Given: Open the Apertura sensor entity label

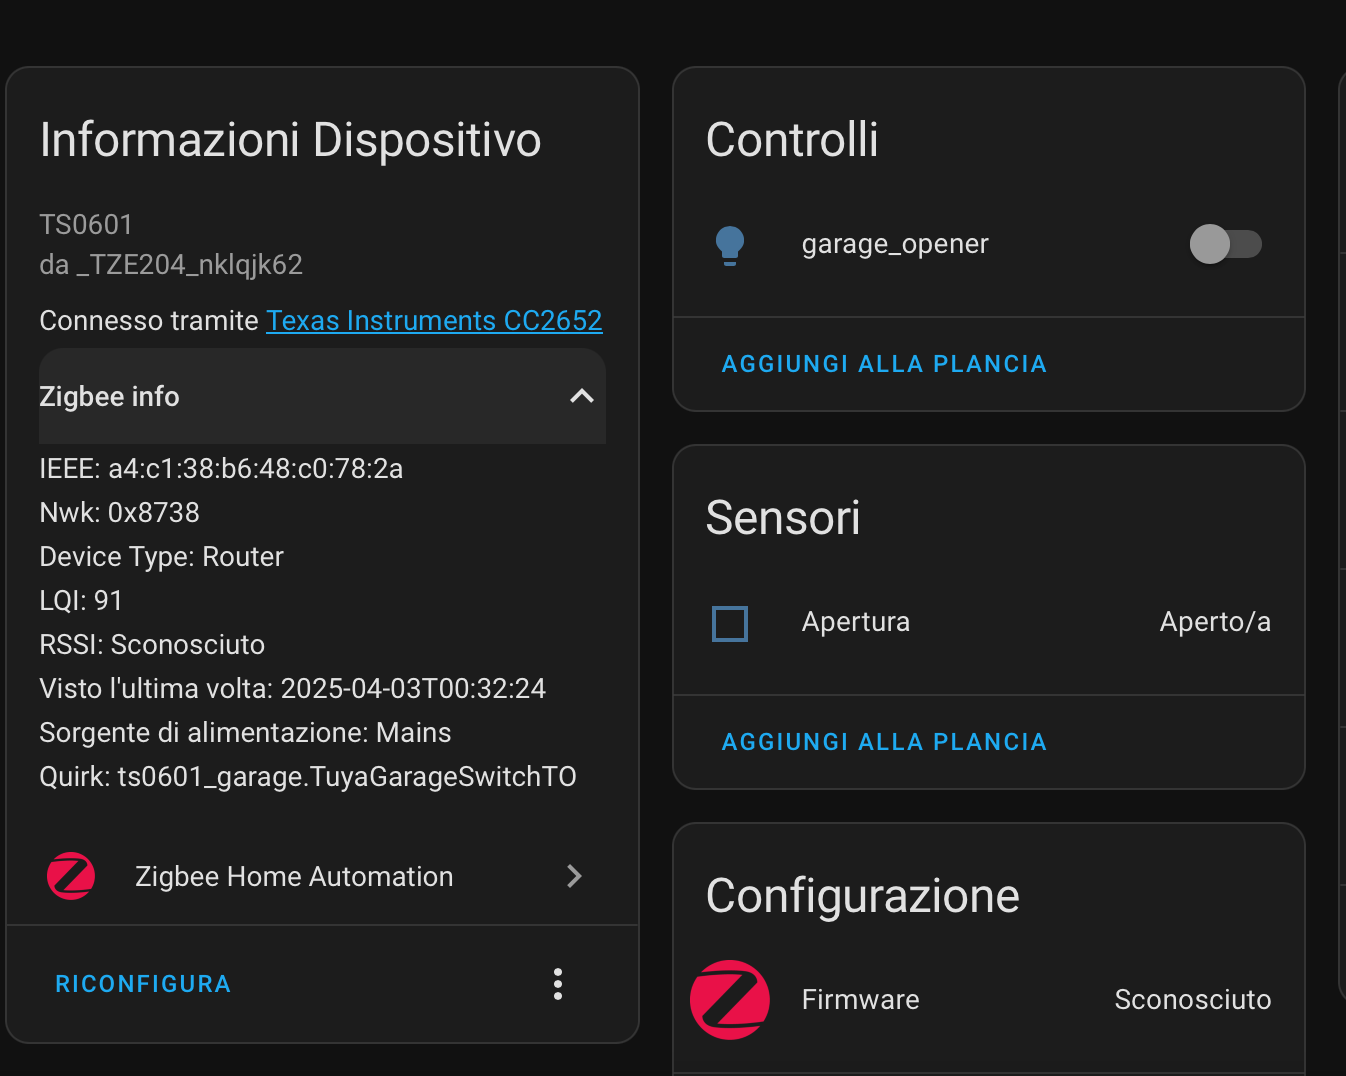Looking at the screenshot, I should pos(856,622).
